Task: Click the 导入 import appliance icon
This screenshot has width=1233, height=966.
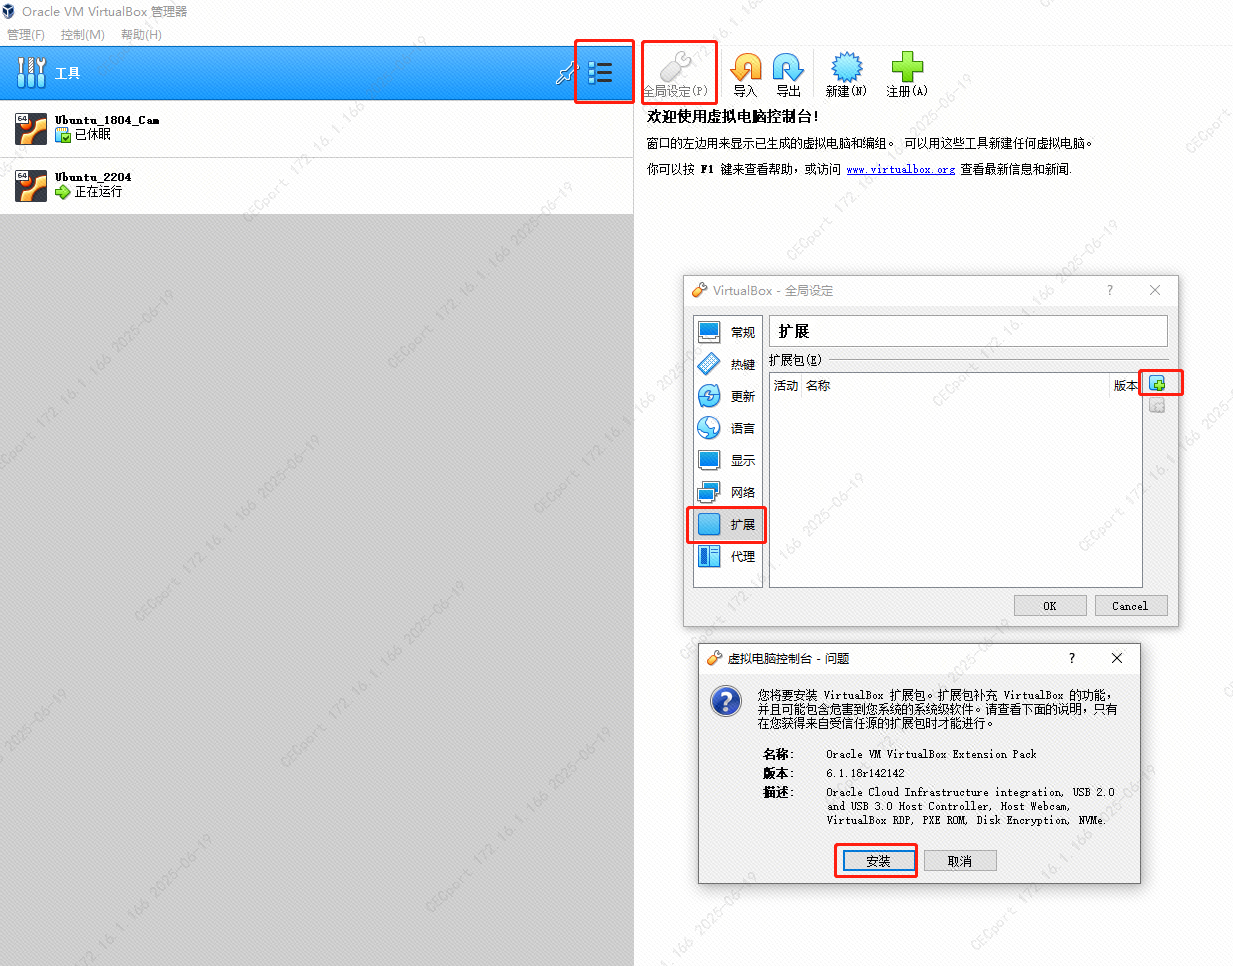Action: click(745, 74)
